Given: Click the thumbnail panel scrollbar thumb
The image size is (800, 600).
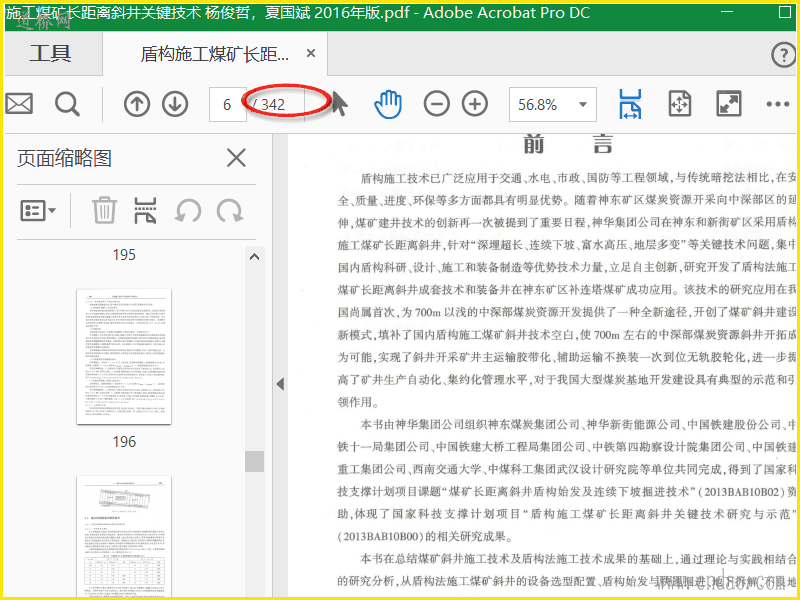Looking at the screenshot, I should click(254, 462).
